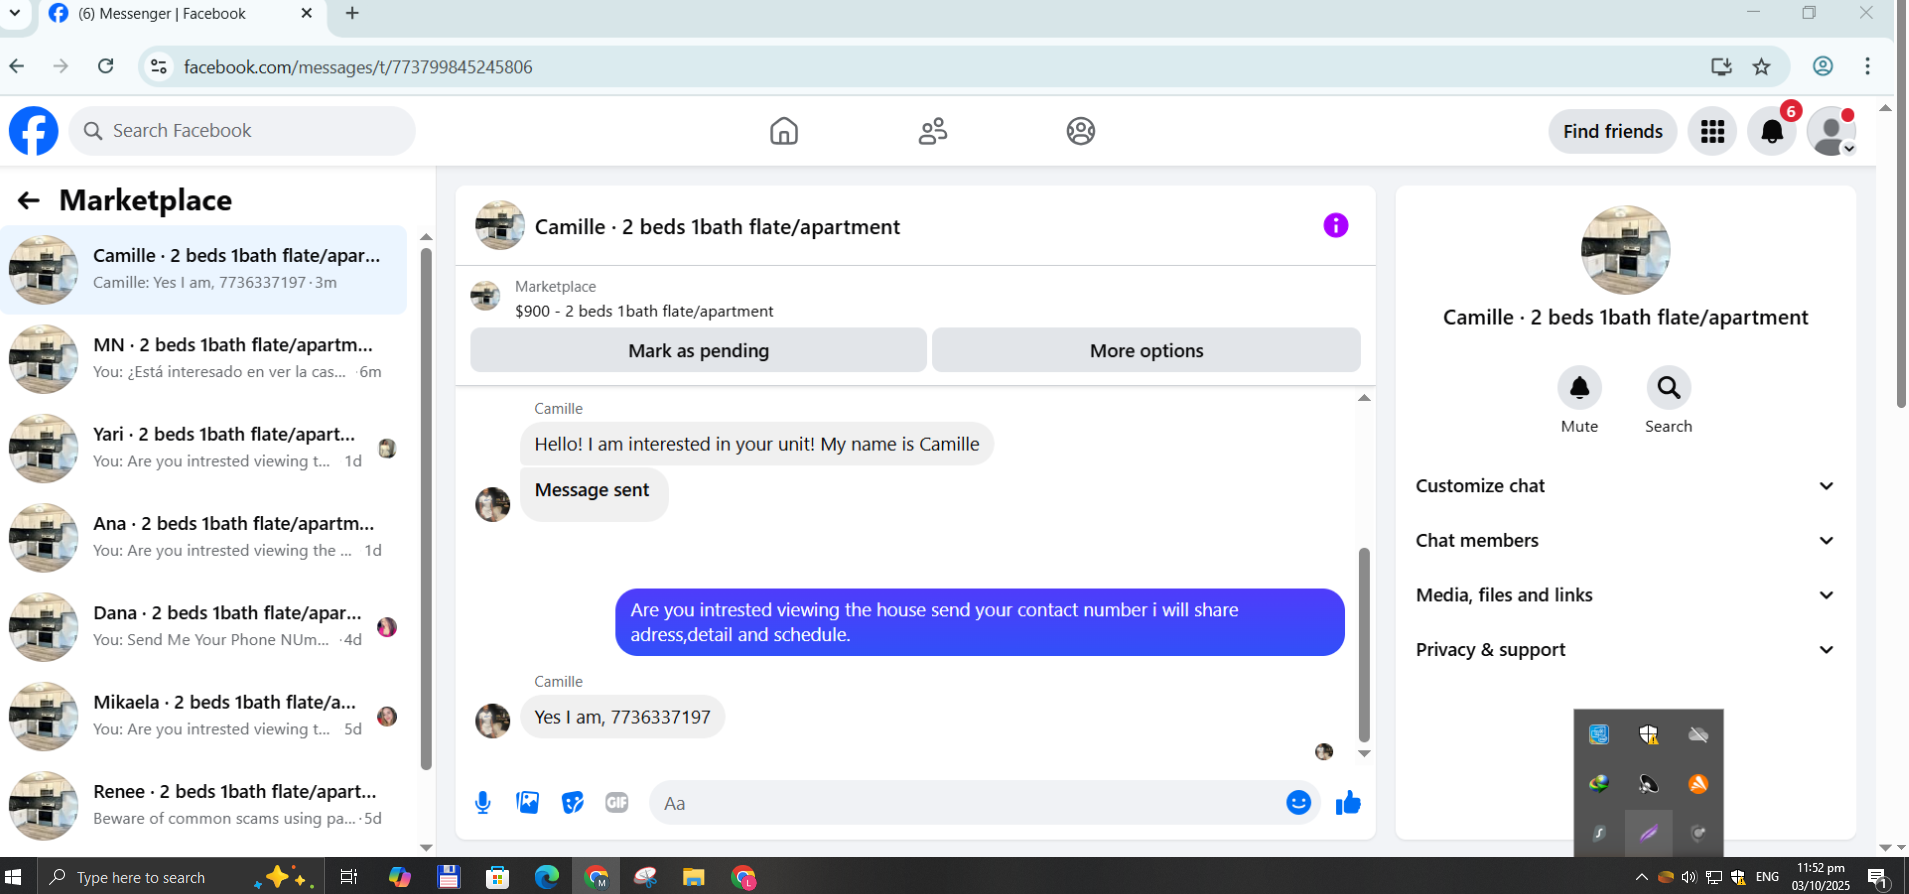Click the chat list scrollbar thumb
1909x894 pixels.
point(426,508)
